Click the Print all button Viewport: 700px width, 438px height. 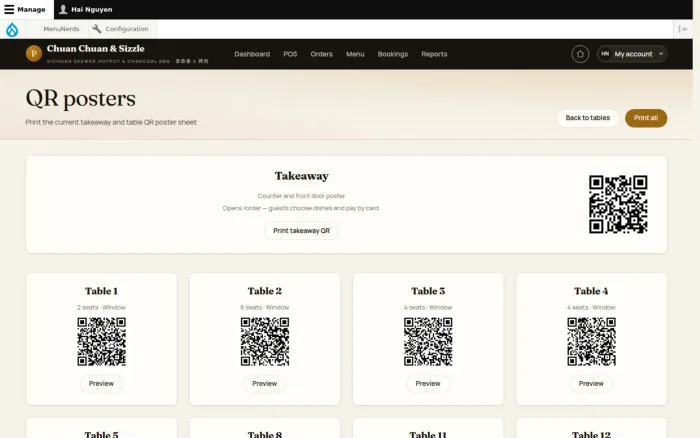[x=646, y=118]
